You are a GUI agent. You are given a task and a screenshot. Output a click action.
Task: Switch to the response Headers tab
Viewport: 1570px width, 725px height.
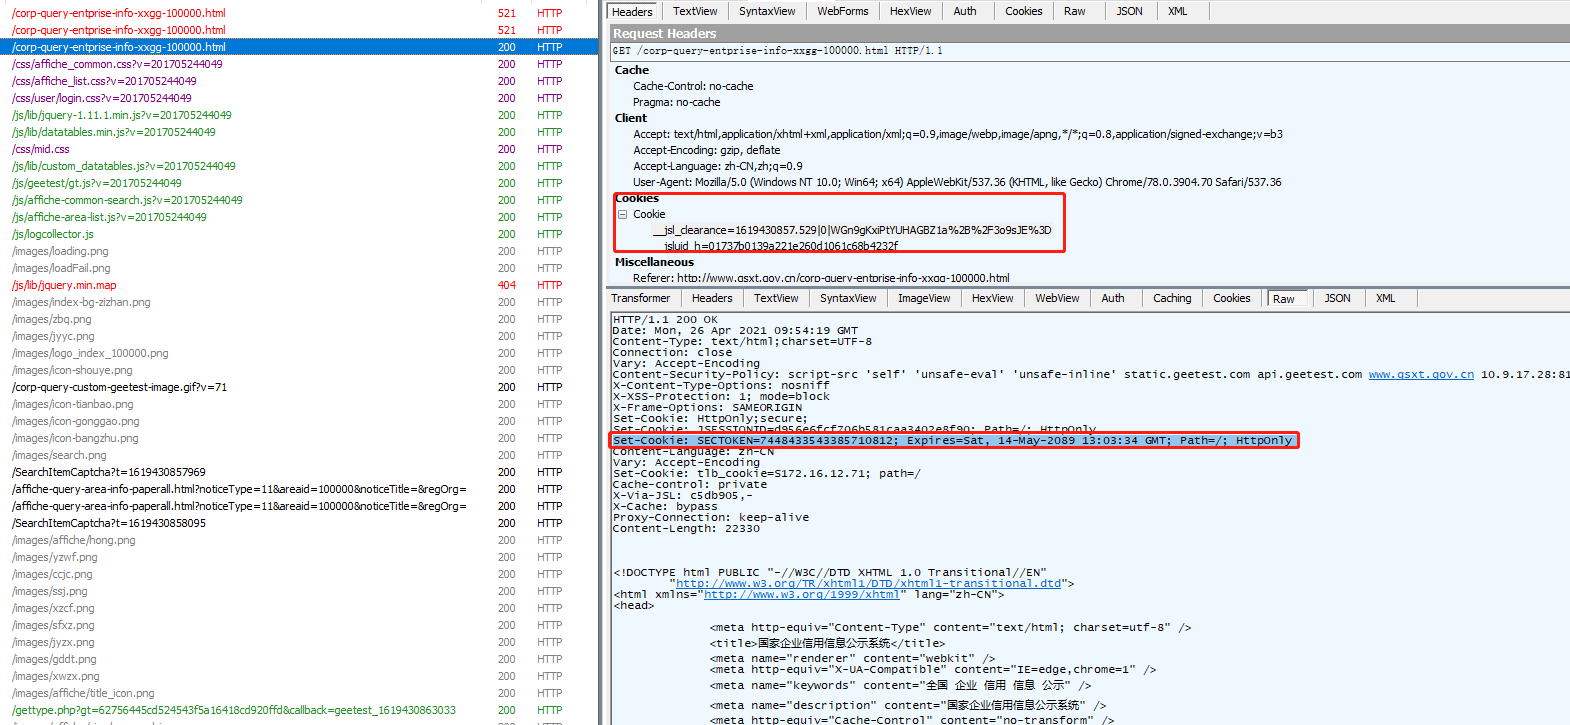point(712,298)
